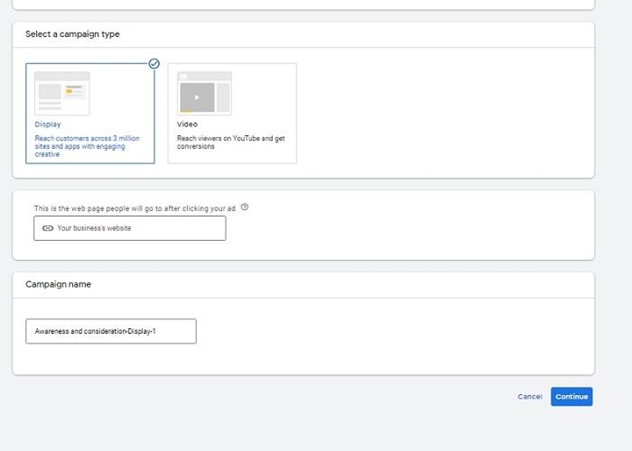Screen dimensions: 632x451
Task: Click the help question mark icon
Action: 245,208
